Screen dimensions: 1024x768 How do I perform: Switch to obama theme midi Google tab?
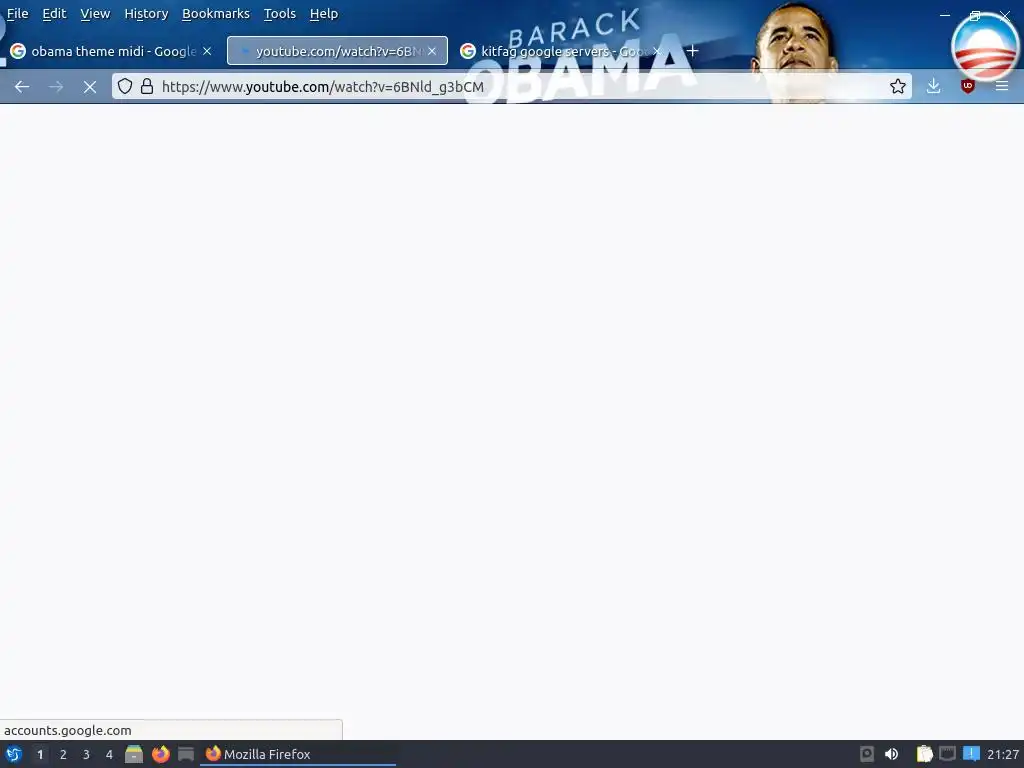[110, 51]
